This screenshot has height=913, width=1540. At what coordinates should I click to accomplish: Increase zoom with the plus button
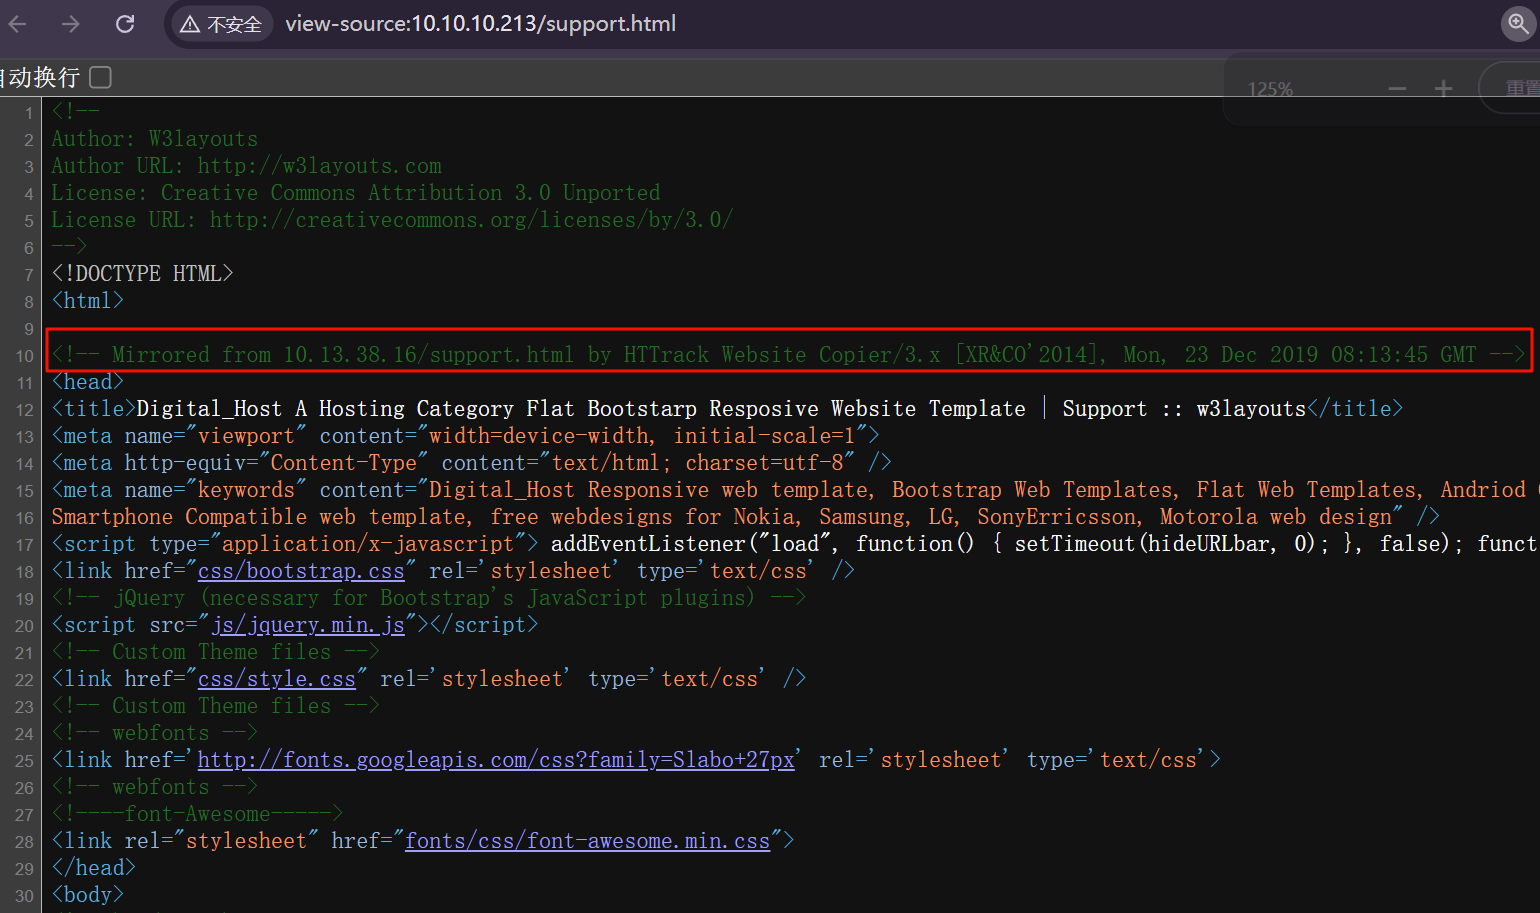1443,89
